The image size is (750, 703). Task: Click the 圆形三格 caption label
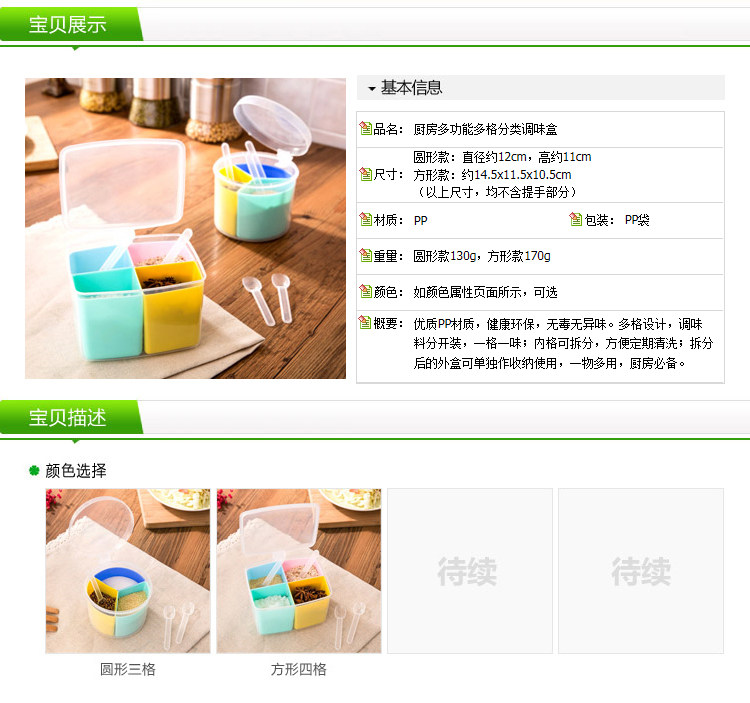[128, 669]
